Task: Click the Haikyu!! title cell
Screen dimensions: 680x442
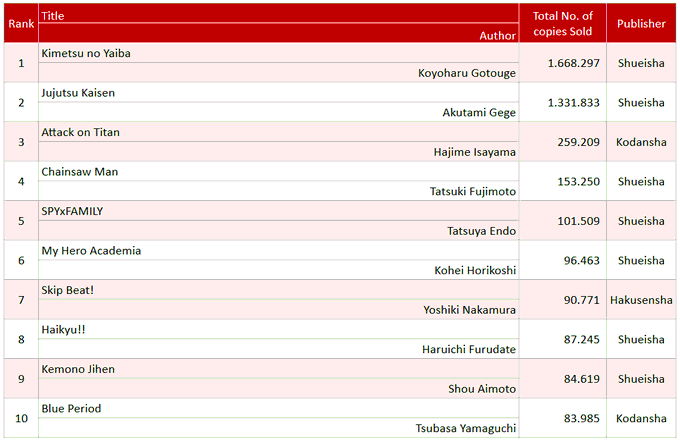Action: pos(279,330)
